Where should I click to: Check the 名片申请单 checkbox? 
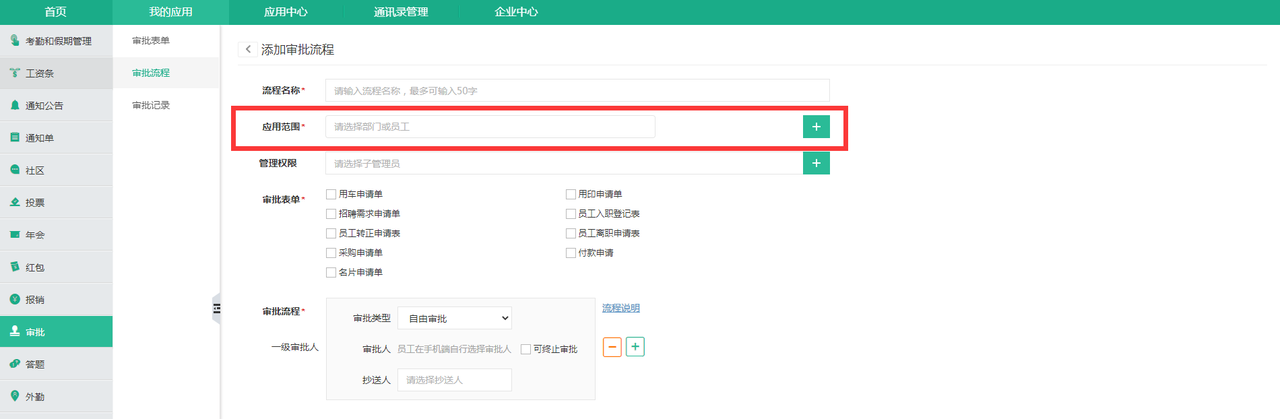point(331,272)
